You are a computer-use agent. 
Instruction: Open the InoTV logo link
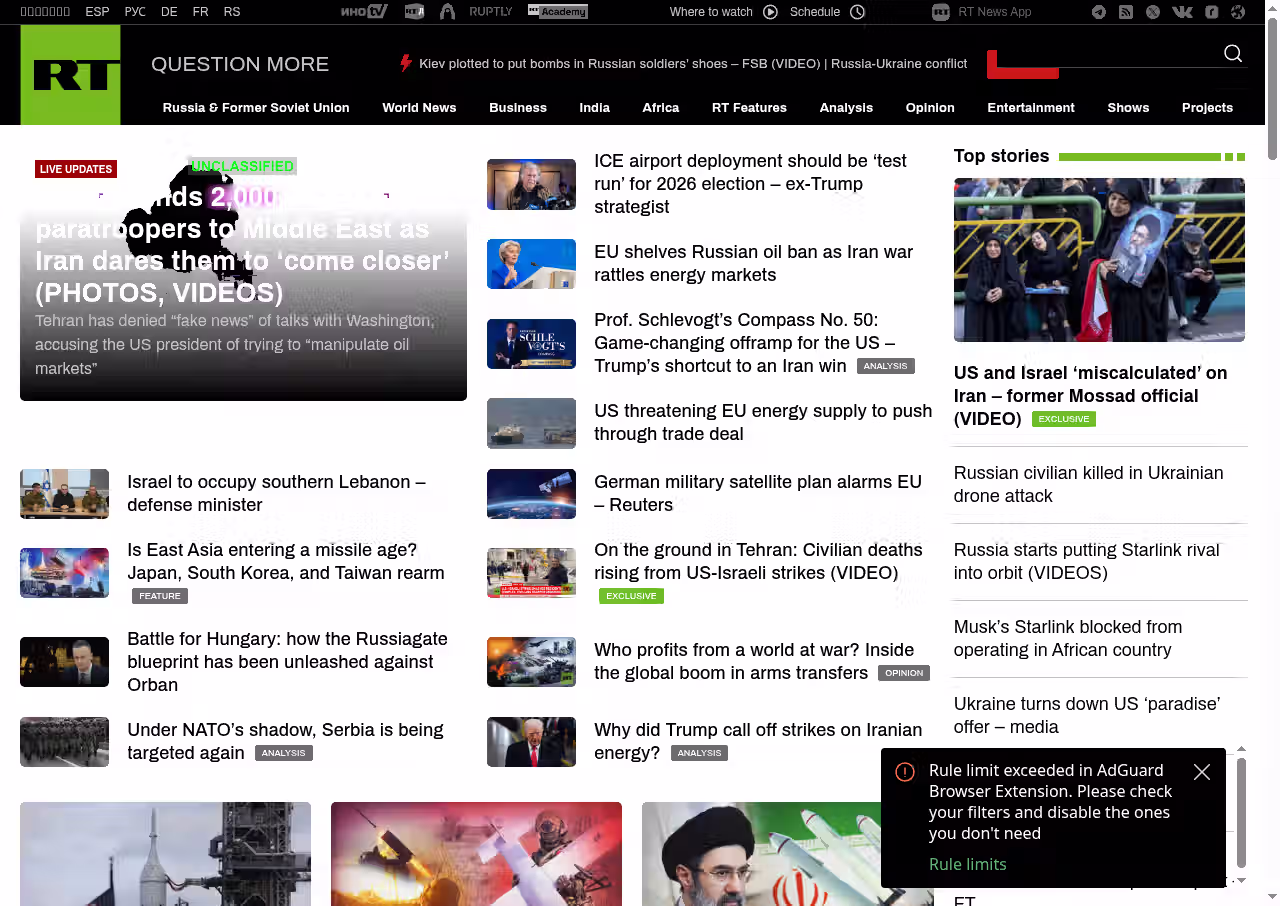364,12
